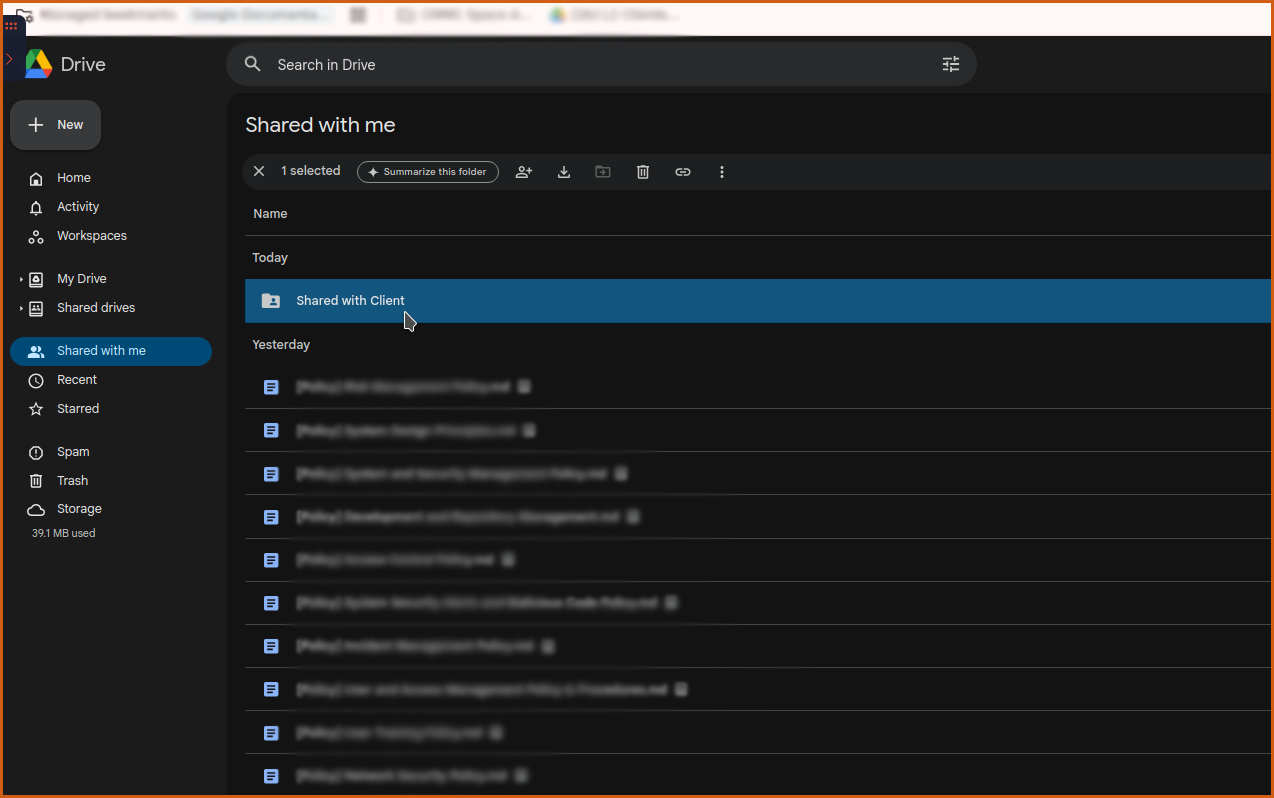Click the Copy link icon

[x=683, y=172]
